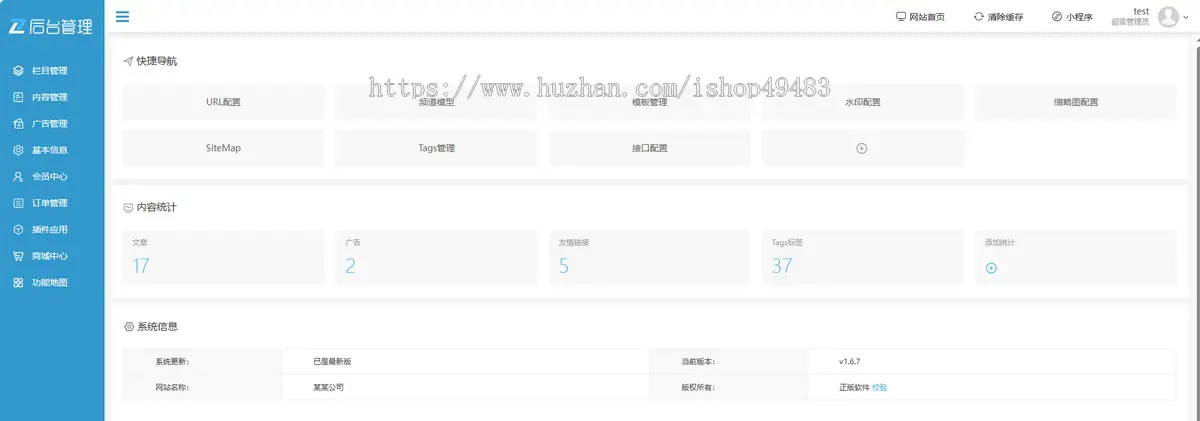Image resolution: width=1200 pixels, height=421 pixels.
Task: Click the refresh icon beside 清除缓存
Action: [979, 17]
